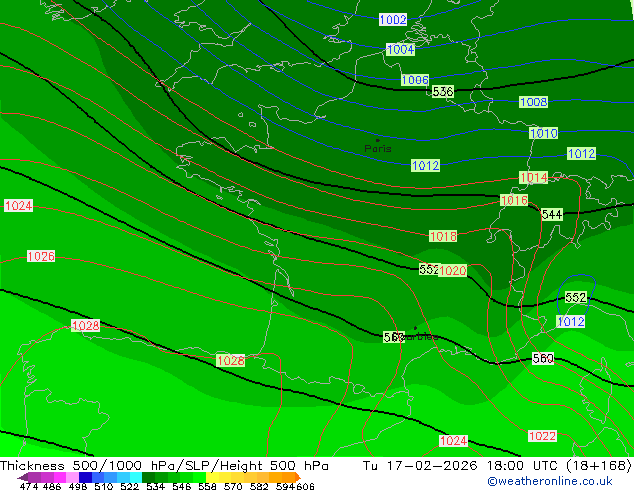Click the 570 legend value
The height and width of the screenshot is (490, 634).
[233, 486]
